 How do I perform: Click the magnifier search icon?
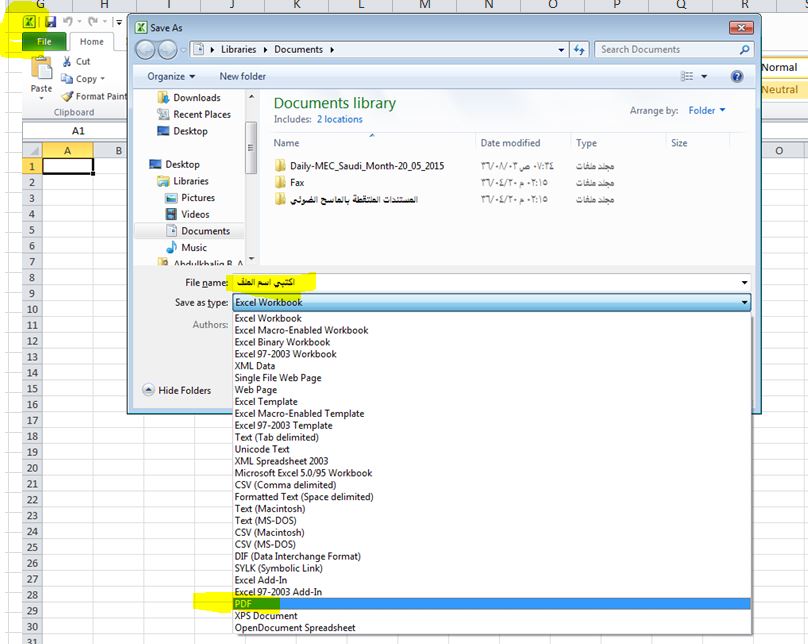[x=744, y=49]
